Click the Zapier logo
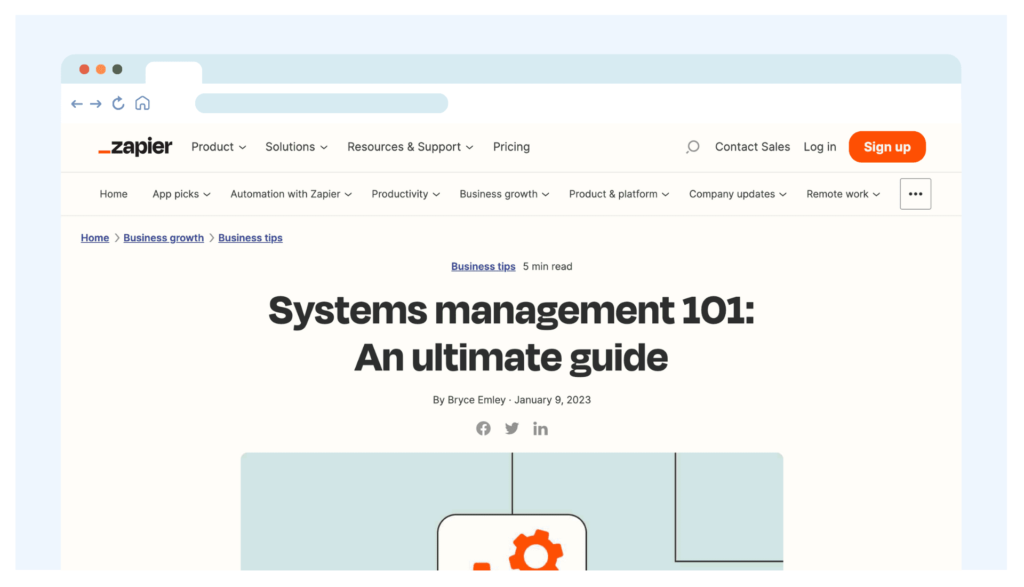Viewport: 1024px width, 587px height. point(135,147)
